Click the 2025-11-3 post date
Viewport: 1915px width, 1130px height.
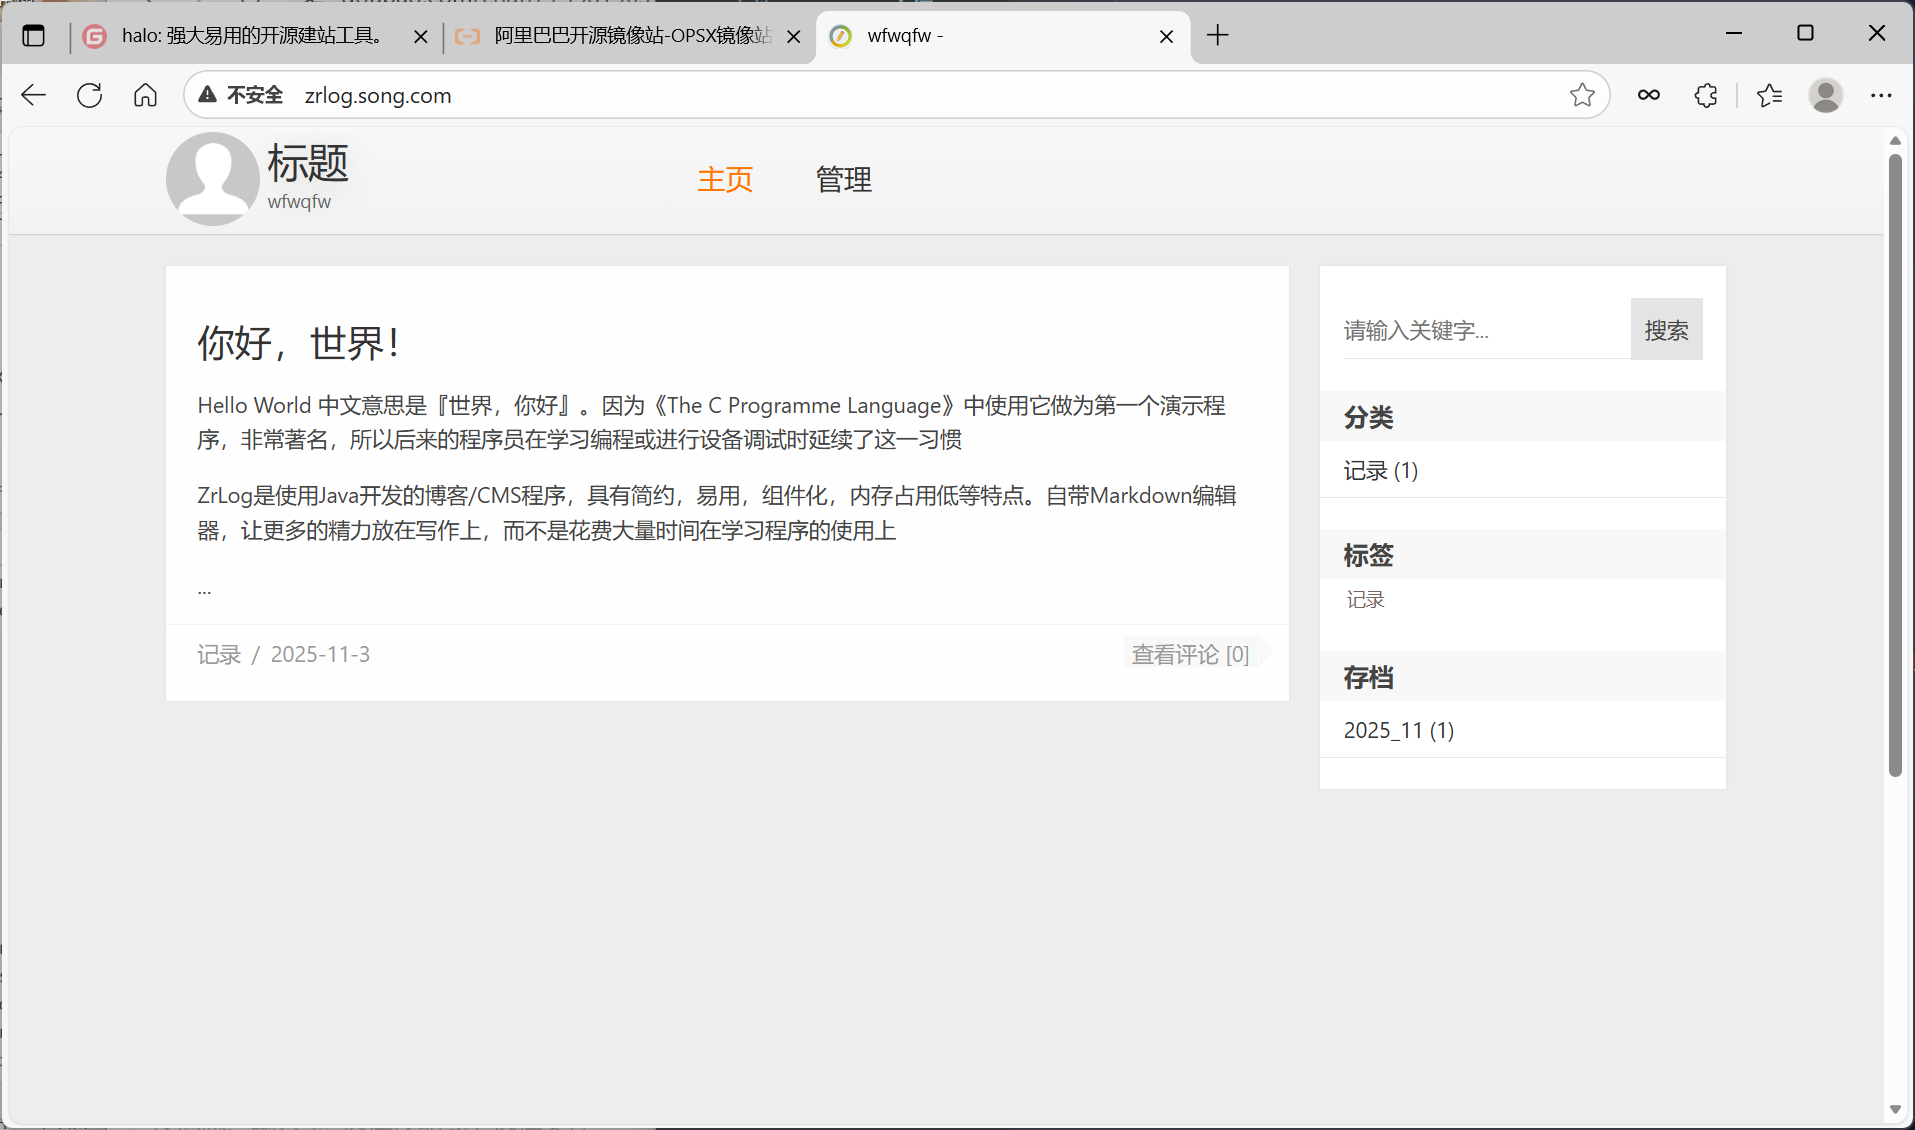coord(320,654)
